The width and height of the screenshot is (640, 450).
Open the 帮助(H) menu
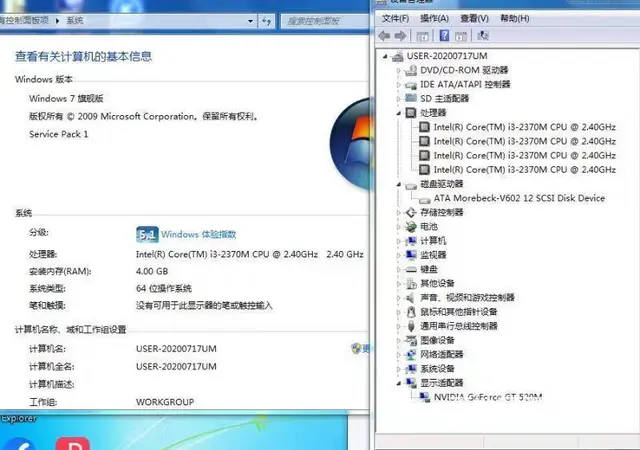pyautogui.click(x=515, y=18)
